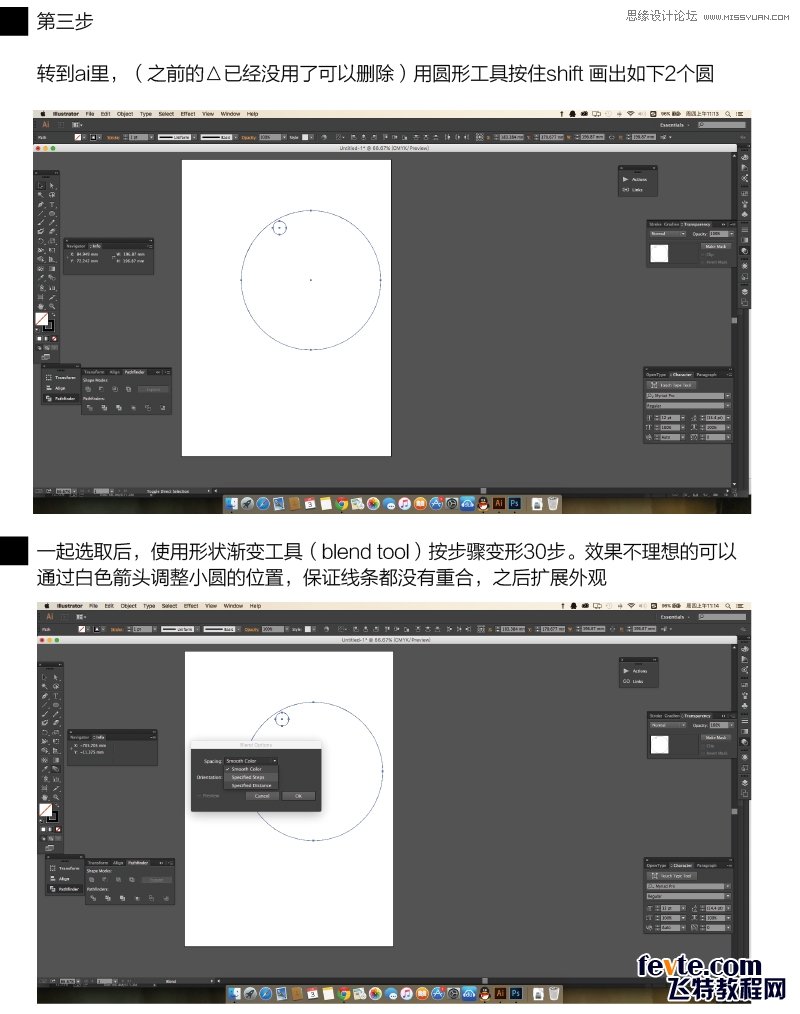Open the Essentials workspace dropdown in second screenshot
Screen dimensions: 800x1014
click(675, 616)
